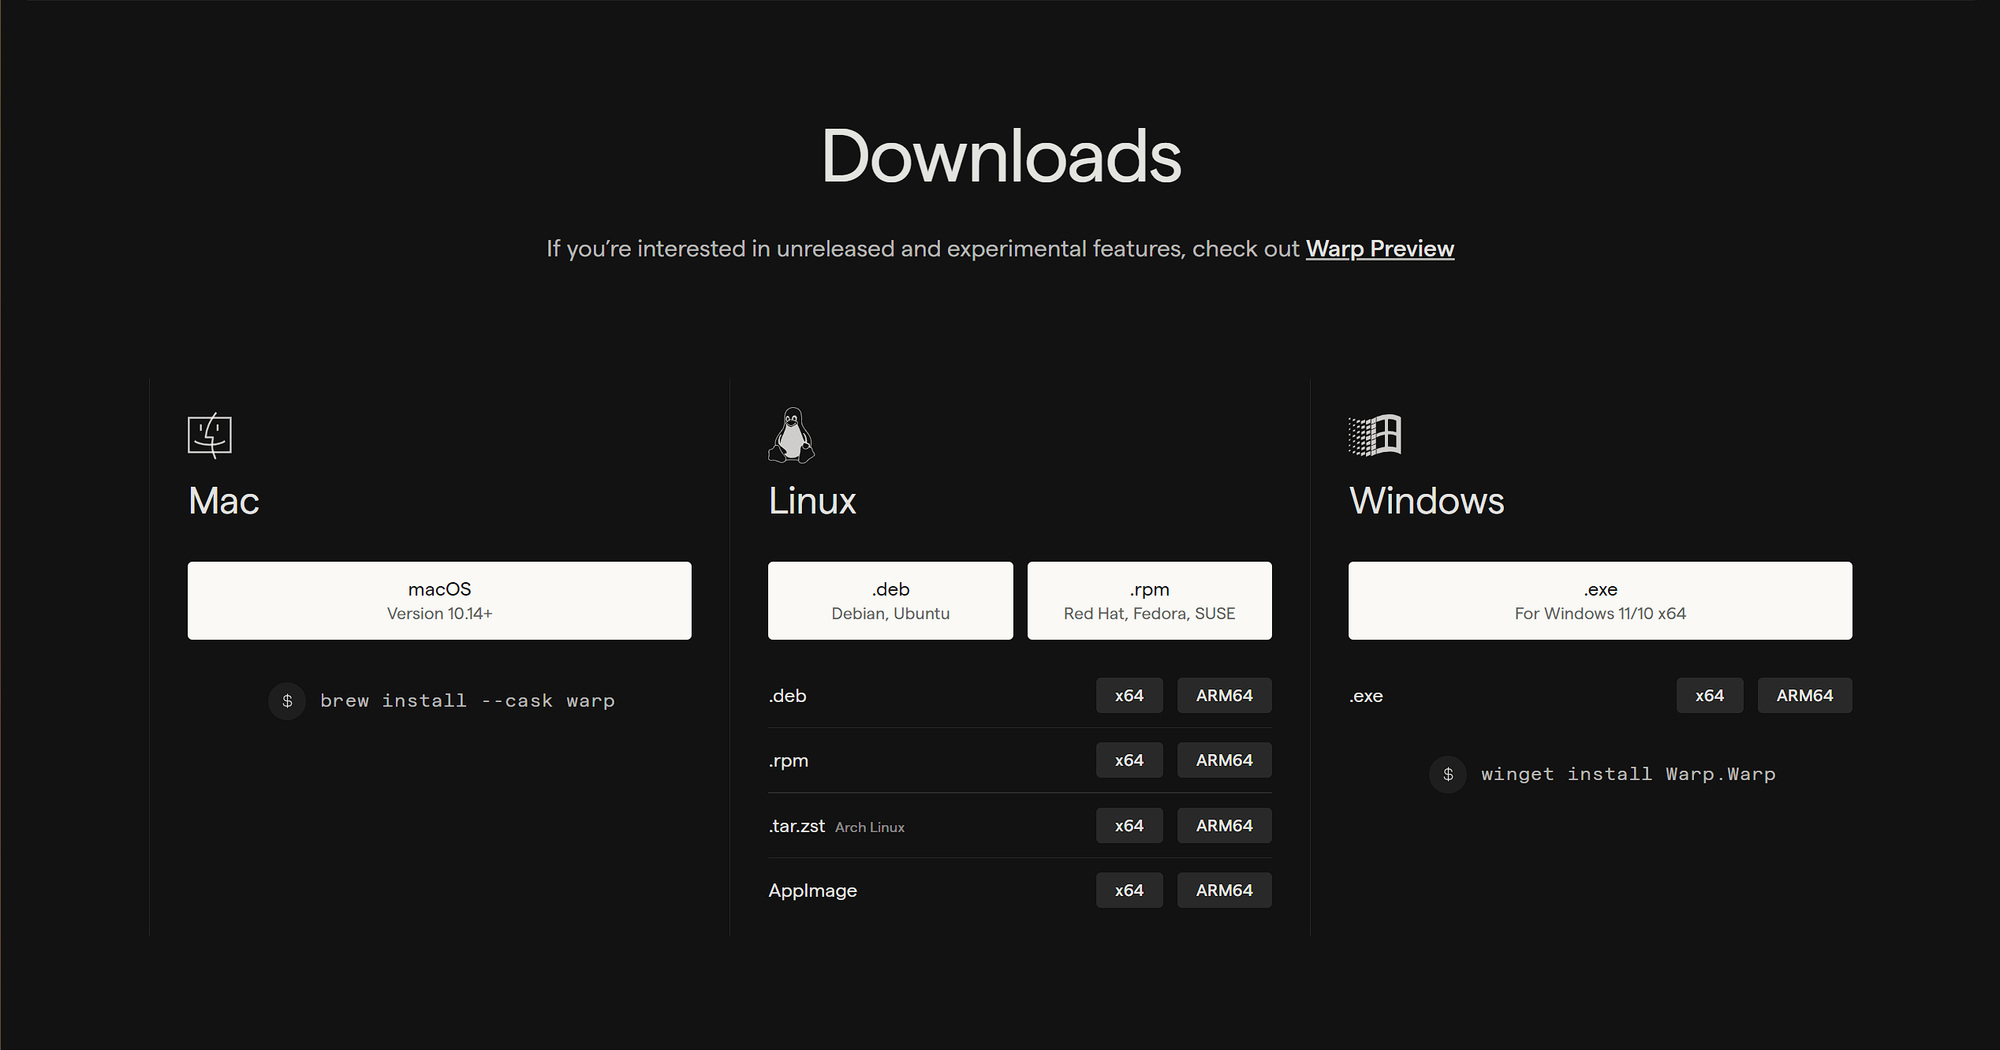Choose x64 in the .rpm row
Image resolution: width=2000 pixels, height=1050 pixels.
(x=1129, y=760)
